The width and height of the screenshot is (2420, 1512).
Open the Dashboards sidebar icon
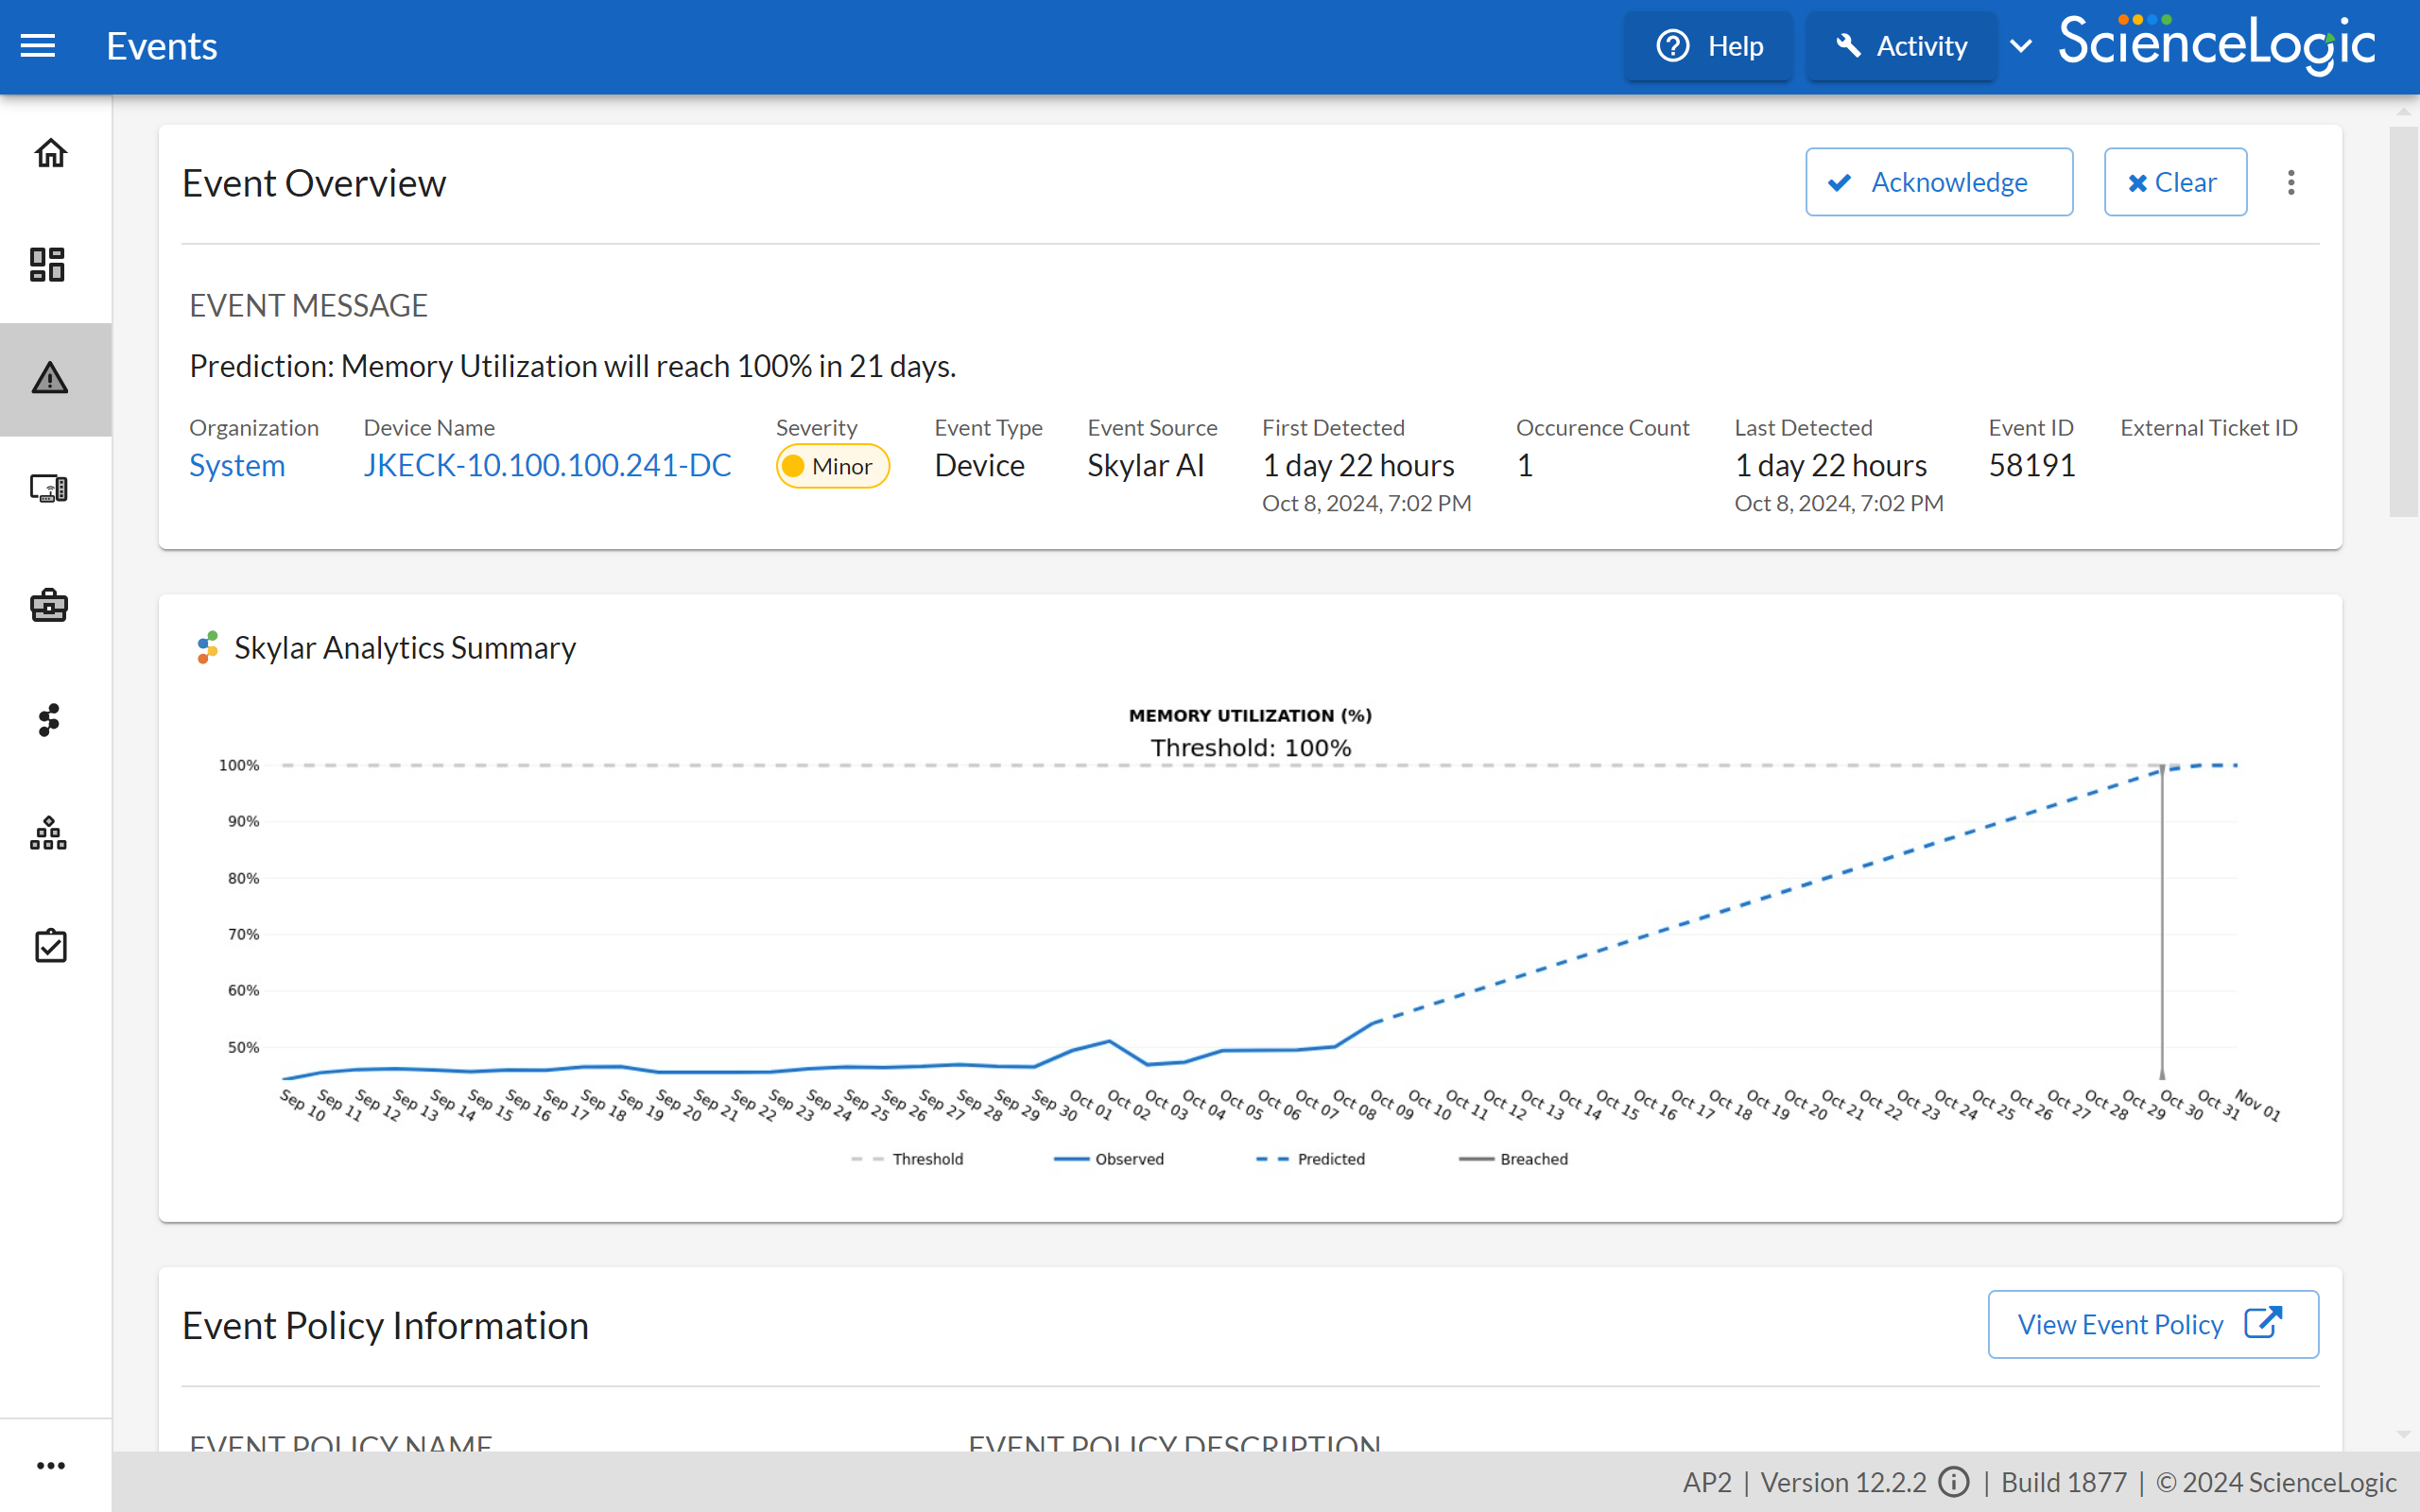[x=48, y=265]
